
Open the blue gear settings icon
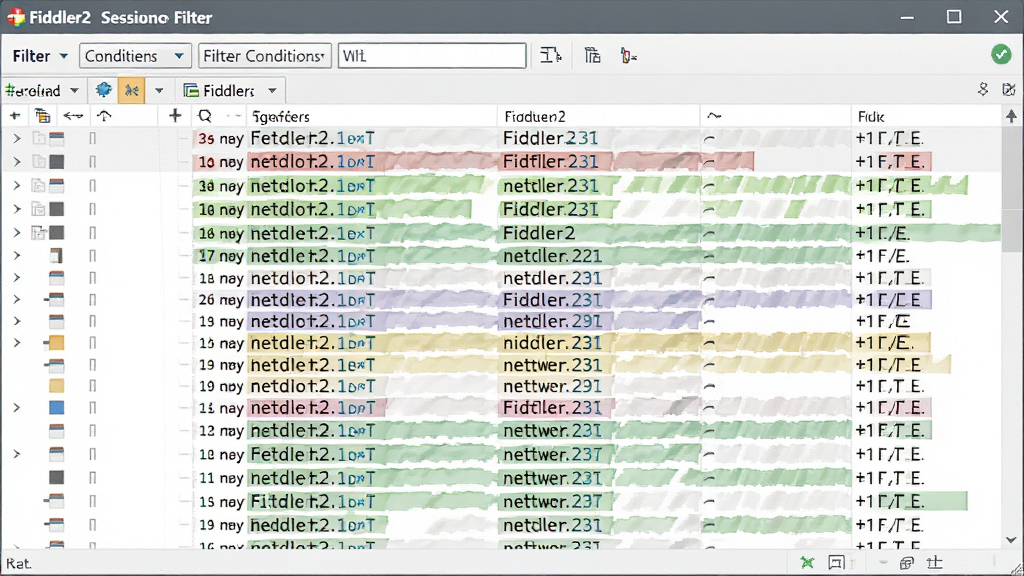point(103,89)
